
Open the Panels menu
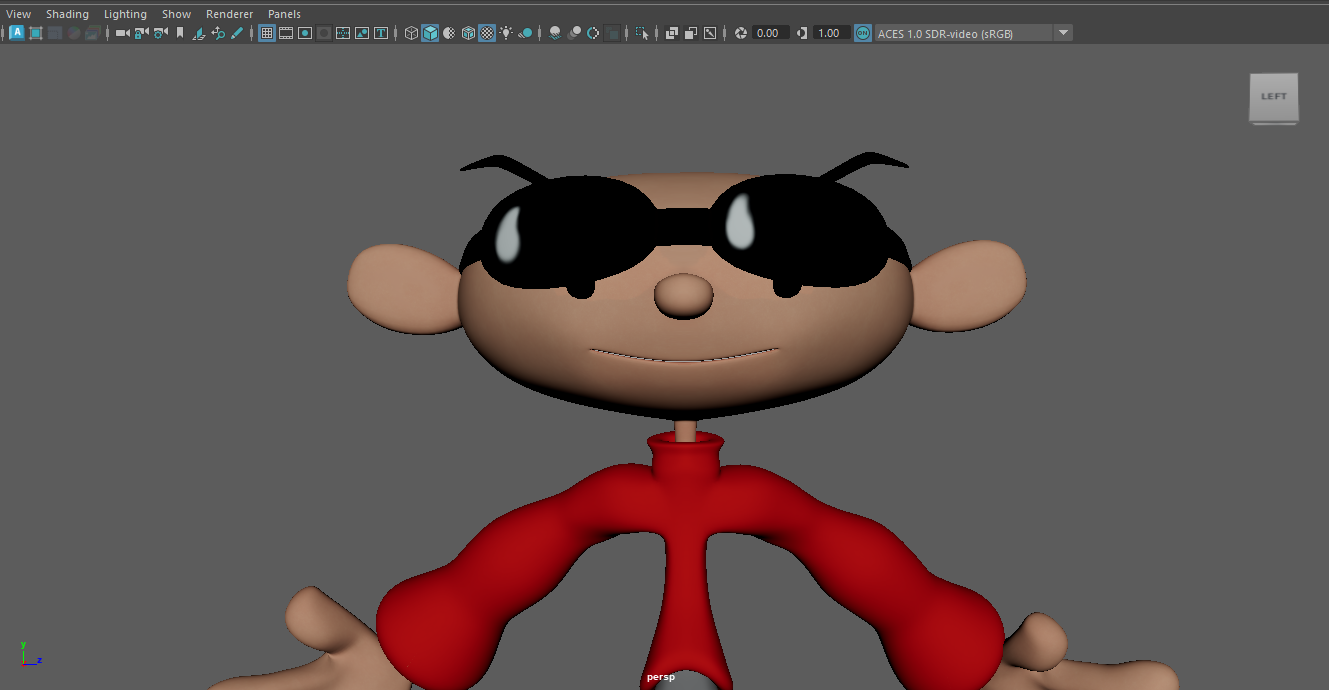click(284, 14)
